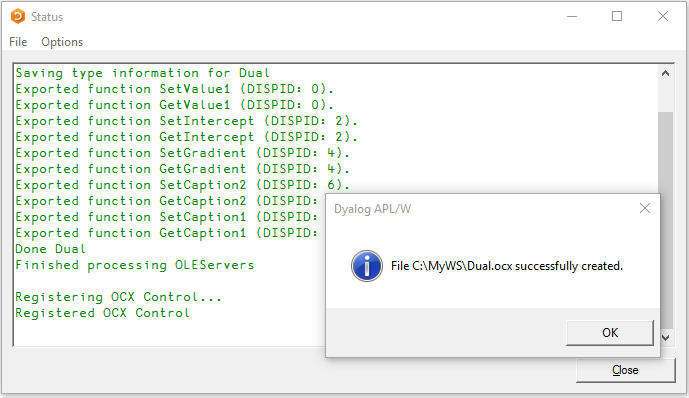Minimize the Status window
Image resolution: width=689 pixels, height=398 pixels.
pyautogui.click(x=572, y=17)
